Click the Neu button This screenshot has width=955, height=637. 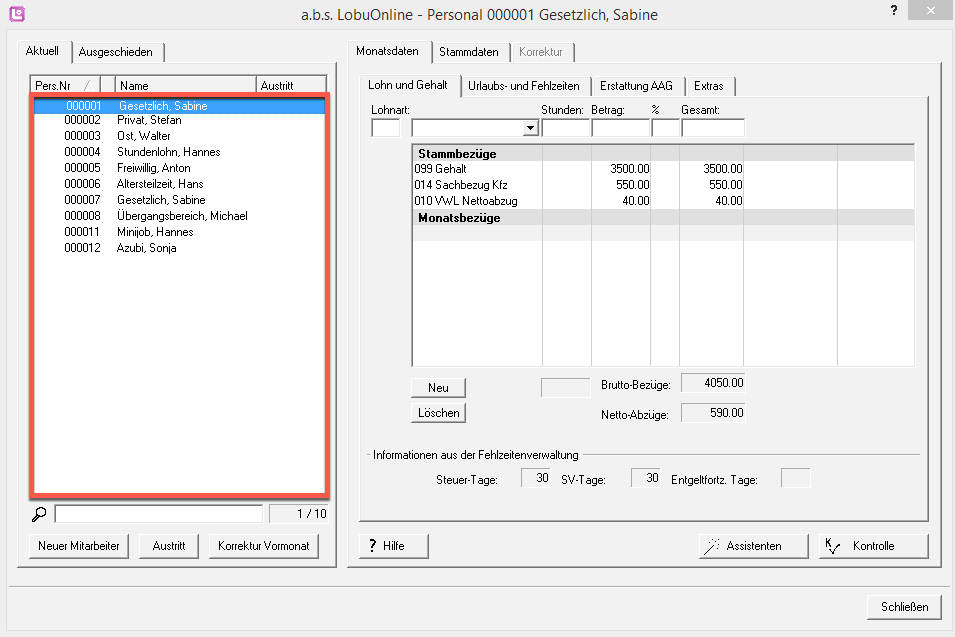tap(439, 388)
